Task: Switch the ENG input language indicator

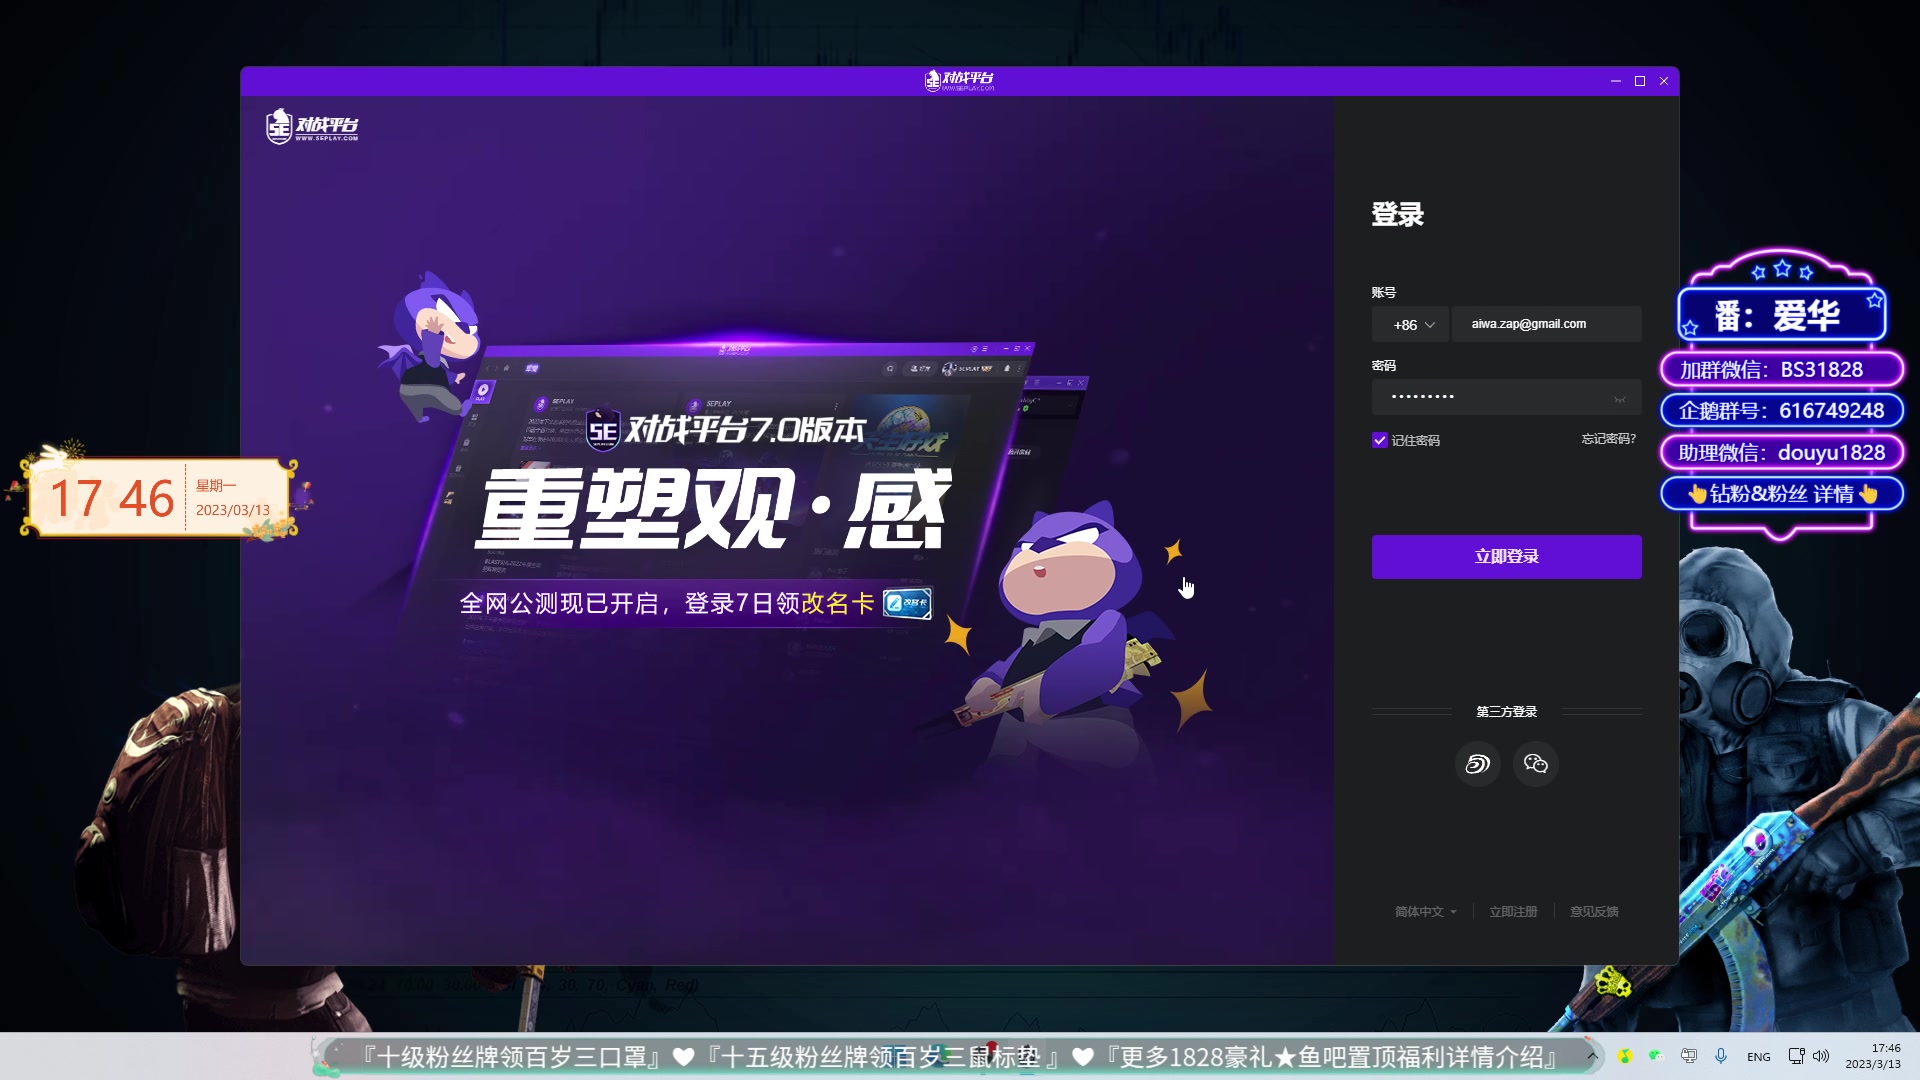Action: coord(1759,1057)
